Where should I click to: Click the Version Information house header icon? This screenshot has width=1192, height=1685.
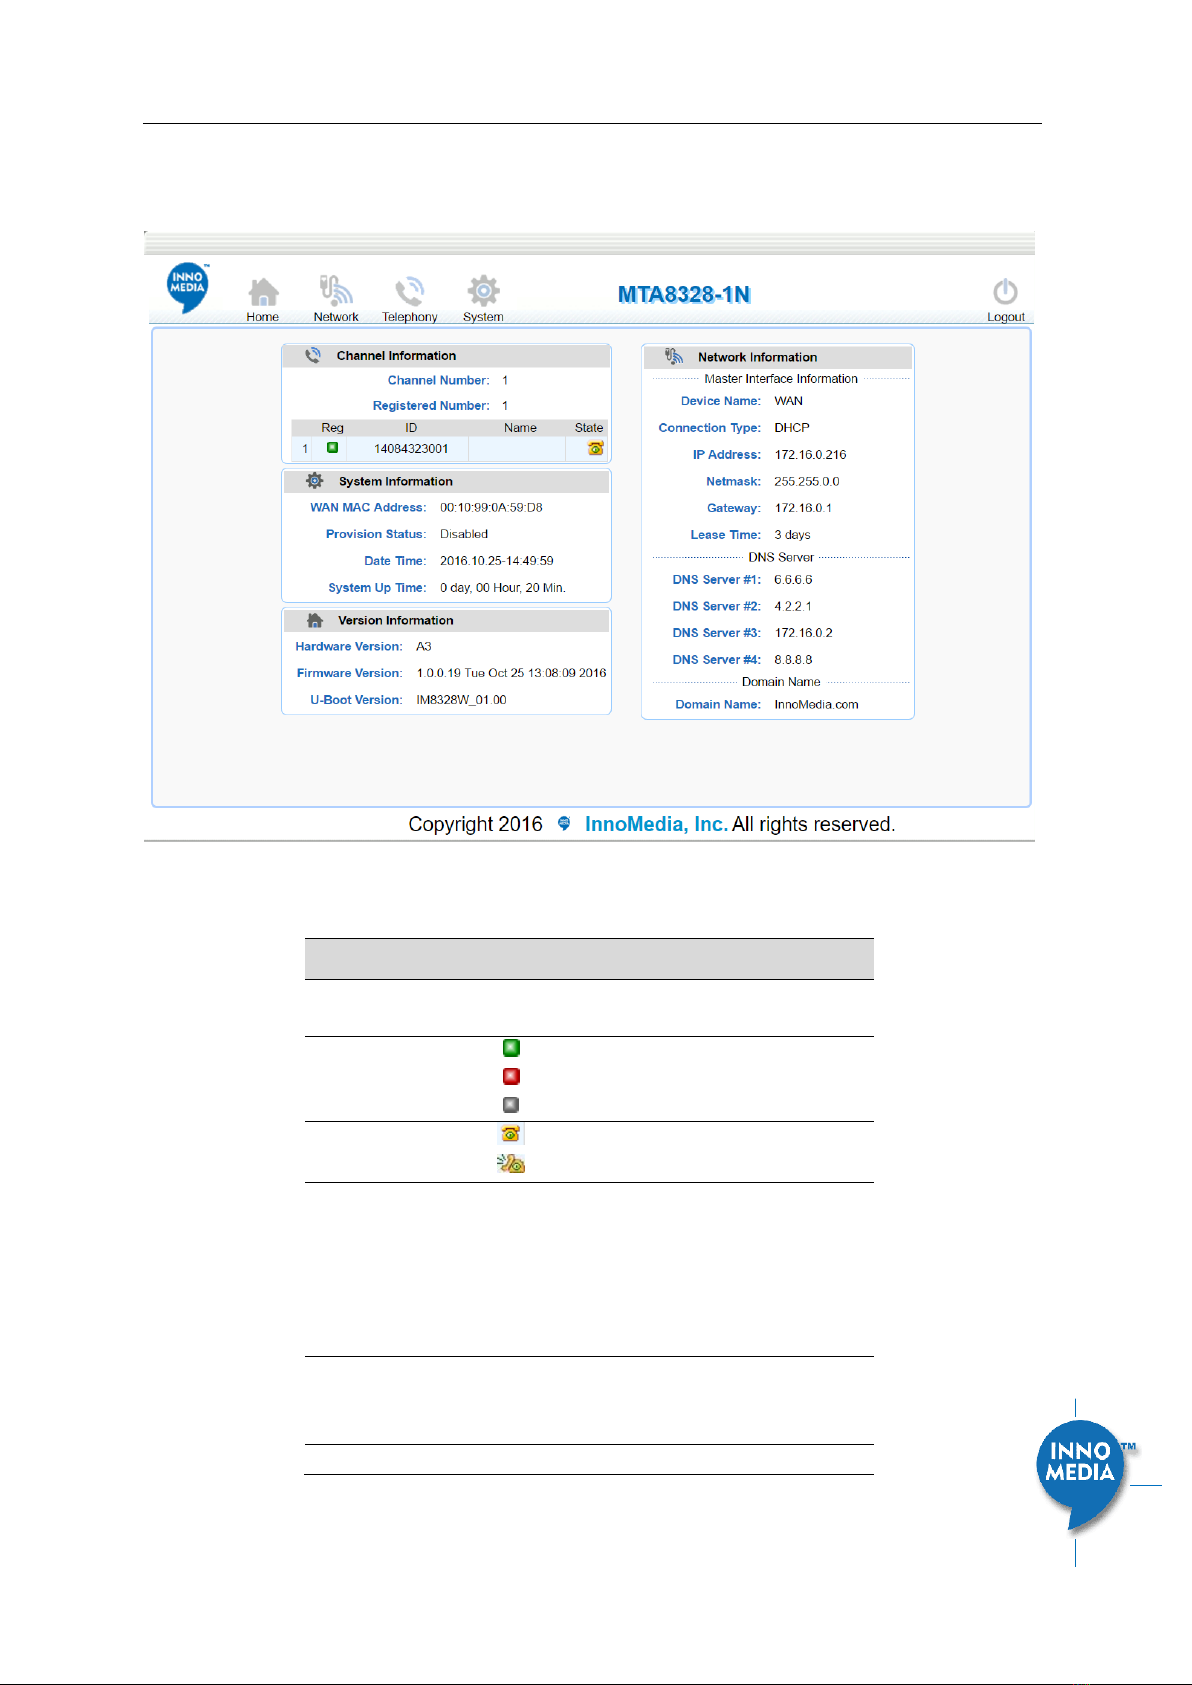314,620
